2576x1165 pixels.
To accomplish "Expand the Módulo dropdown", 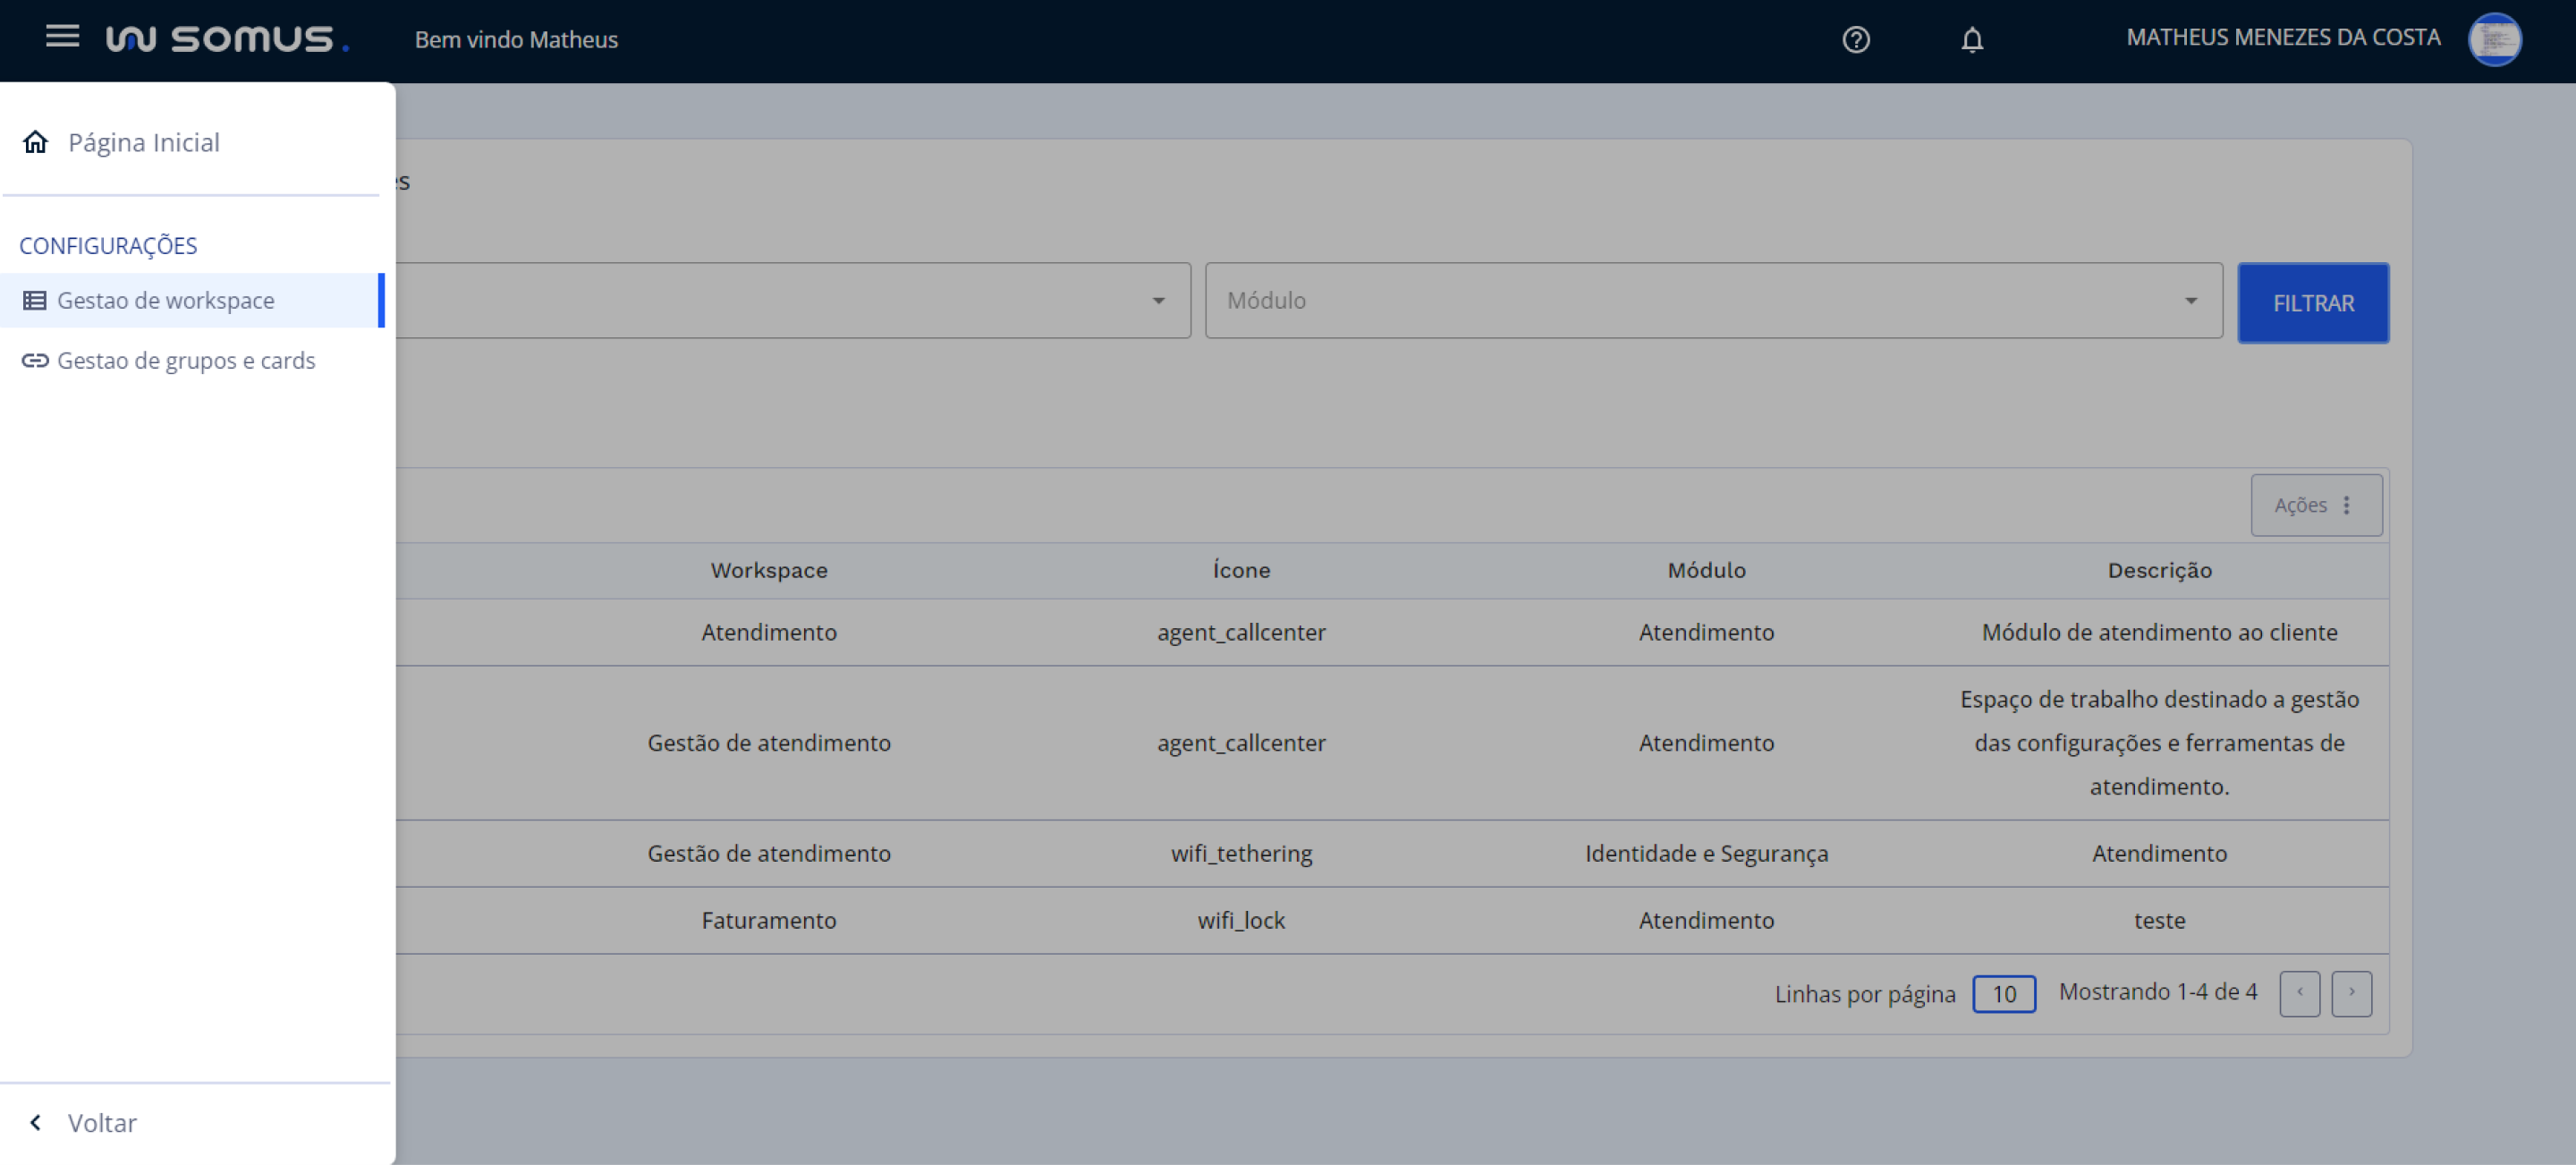I will point(1713,300).
